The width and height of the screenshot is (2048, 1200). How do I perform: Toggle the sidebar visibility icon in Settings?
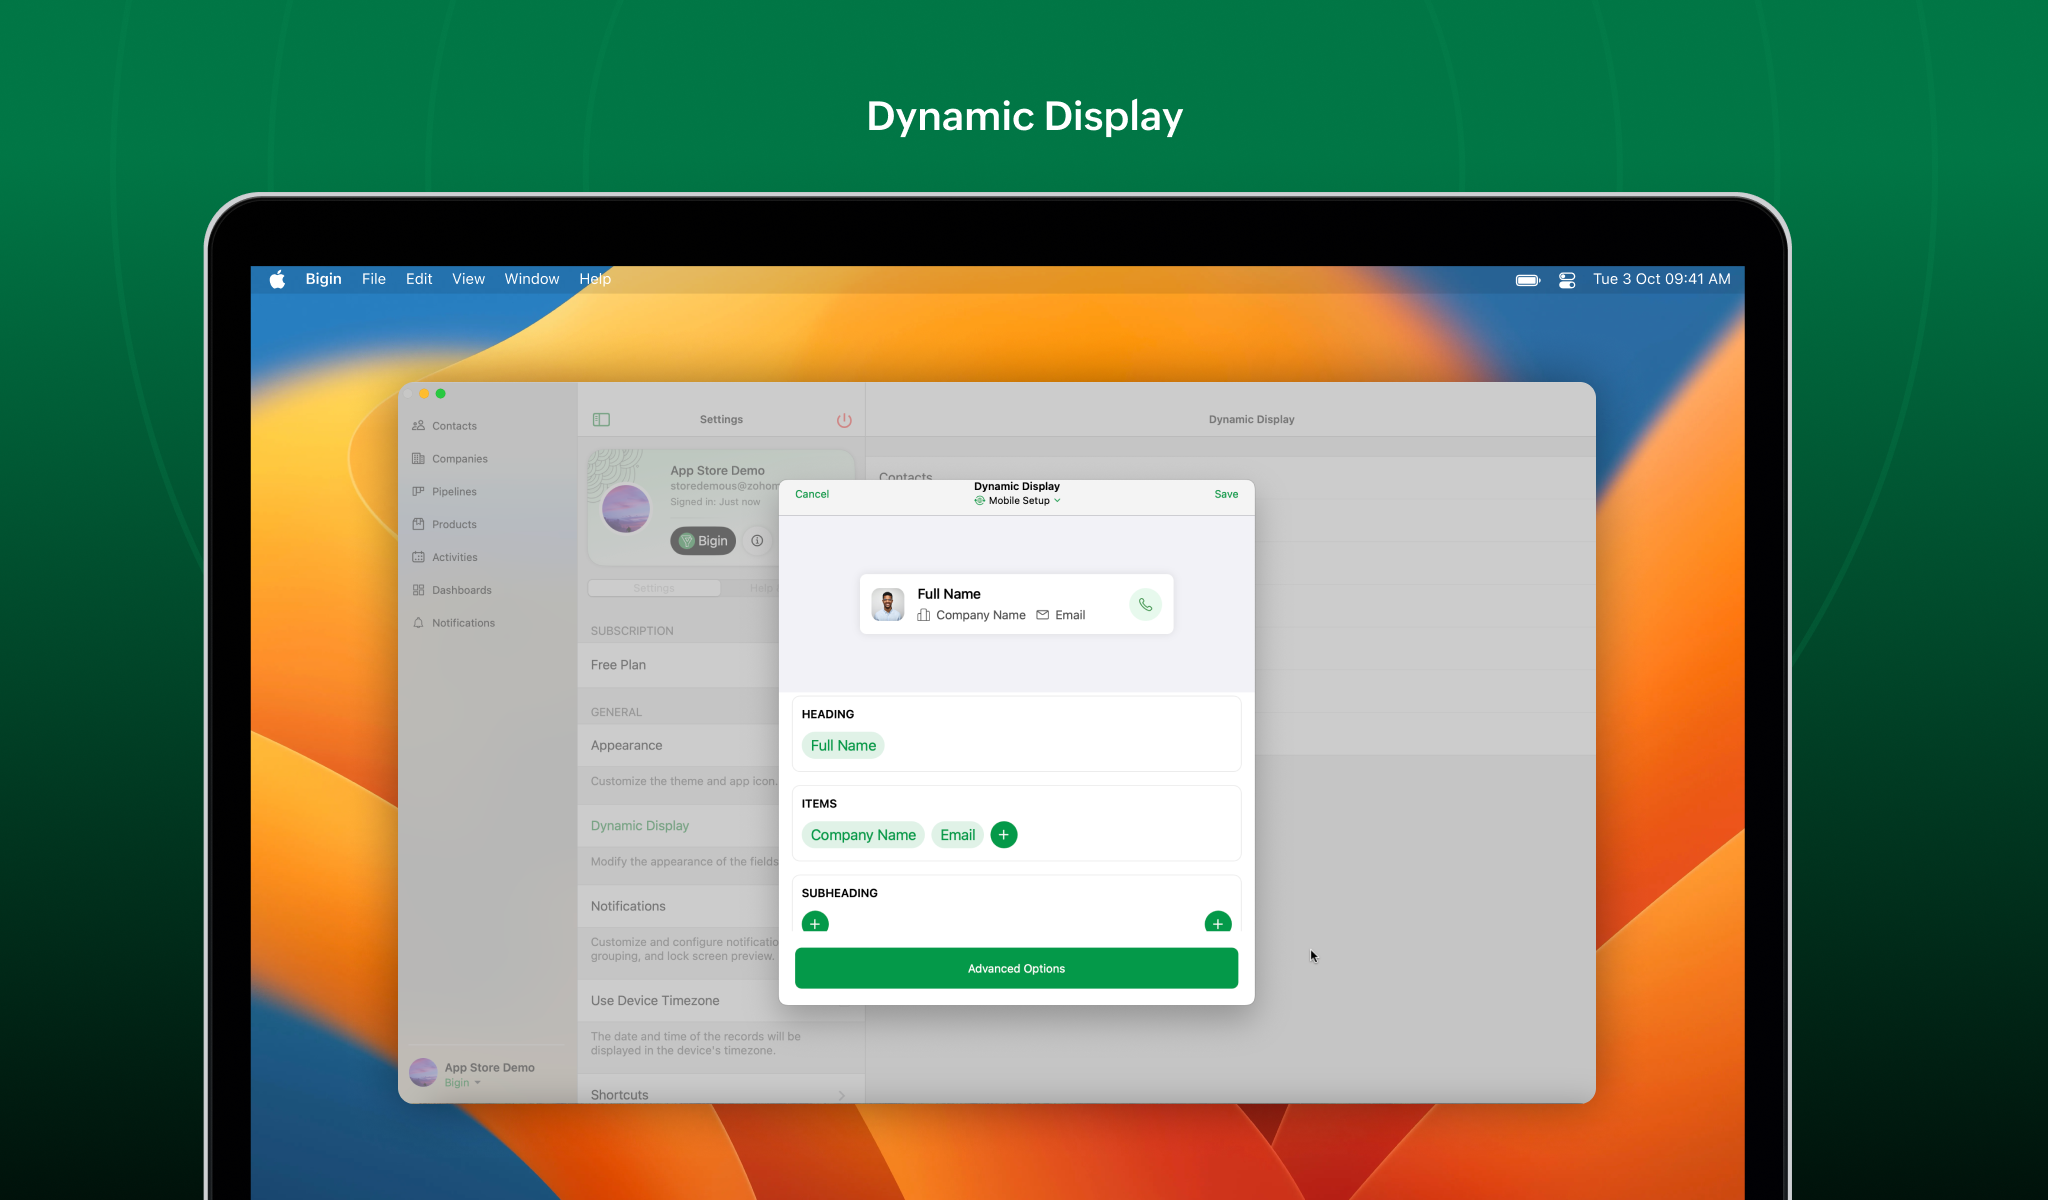click(601, 419)
